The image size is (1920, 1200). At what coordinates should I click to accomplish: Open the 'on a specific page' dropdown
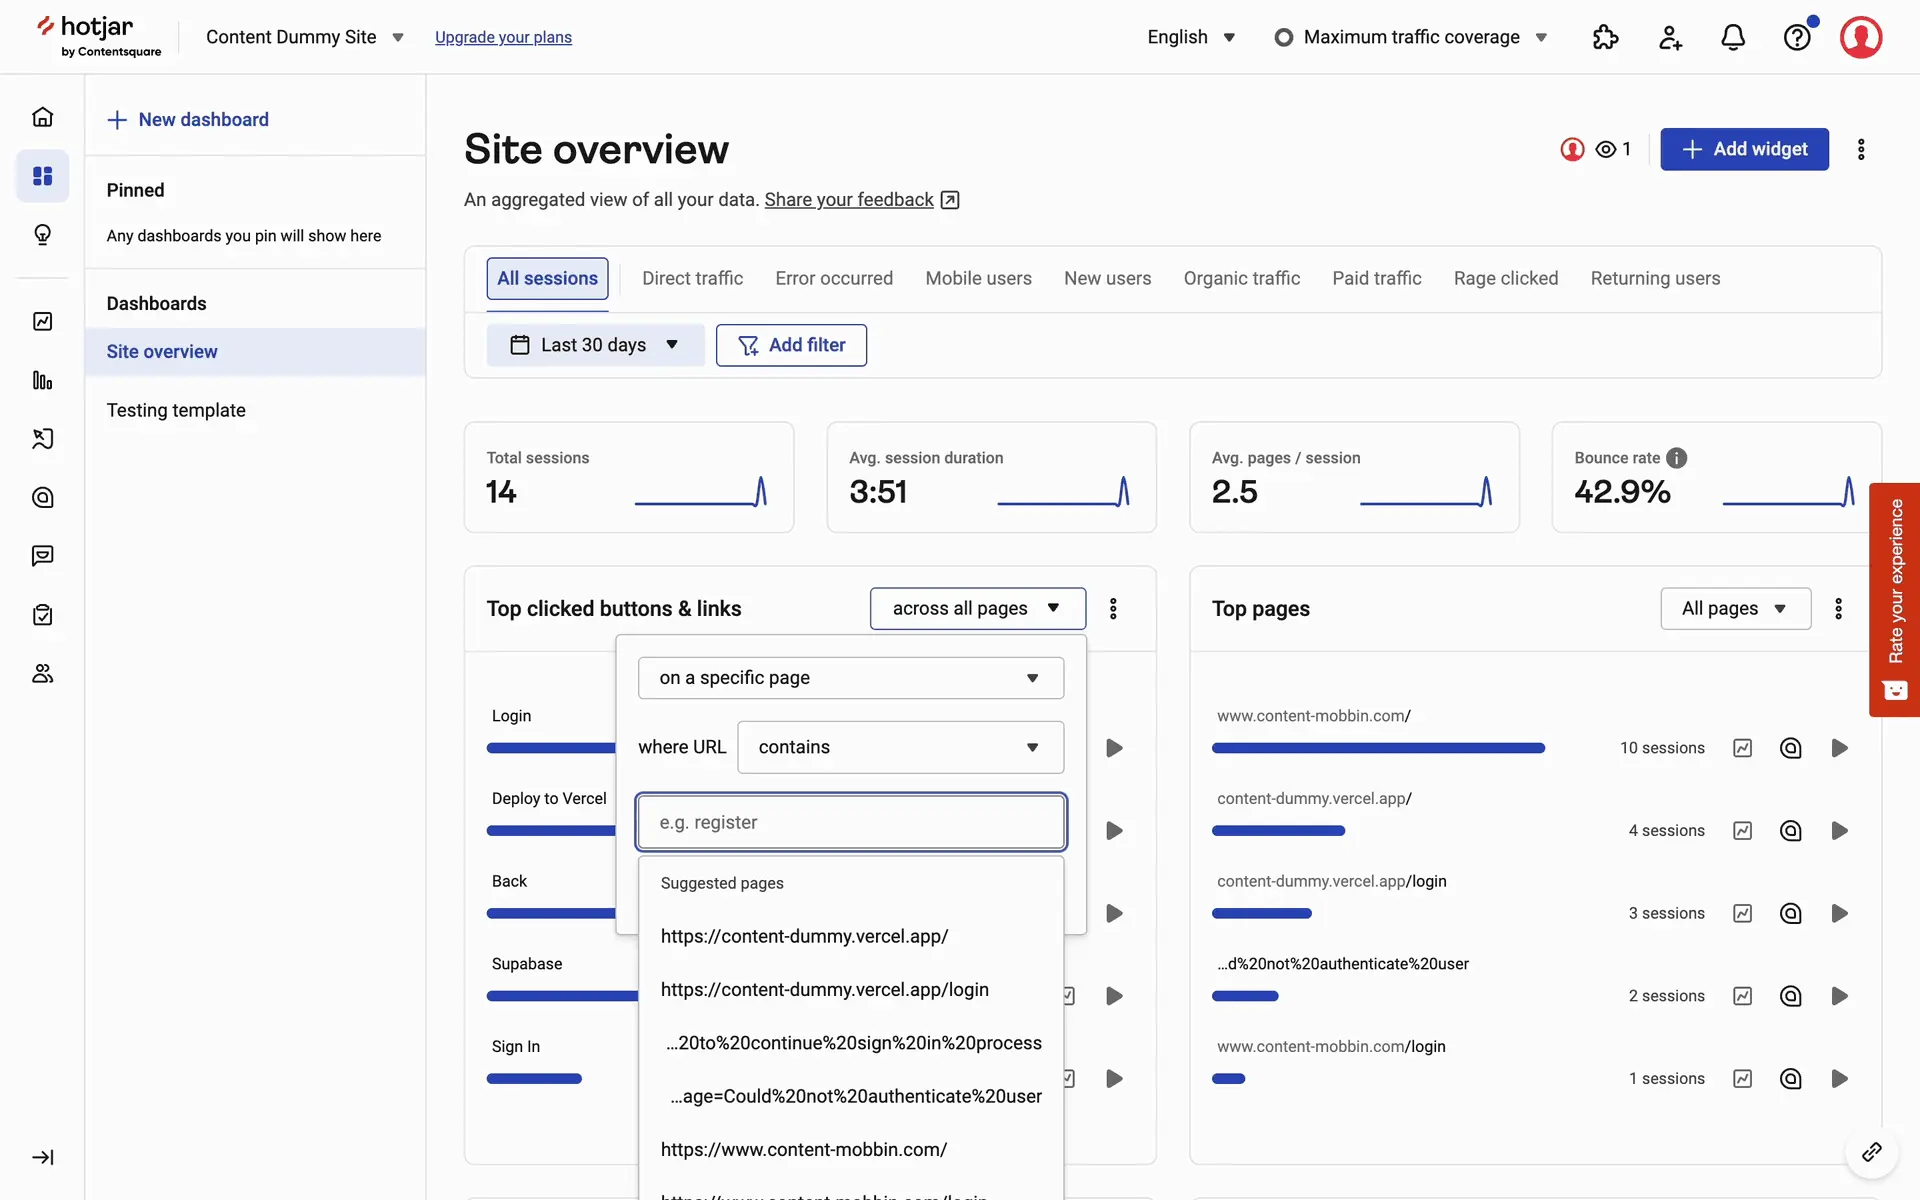tap(850, 678)
